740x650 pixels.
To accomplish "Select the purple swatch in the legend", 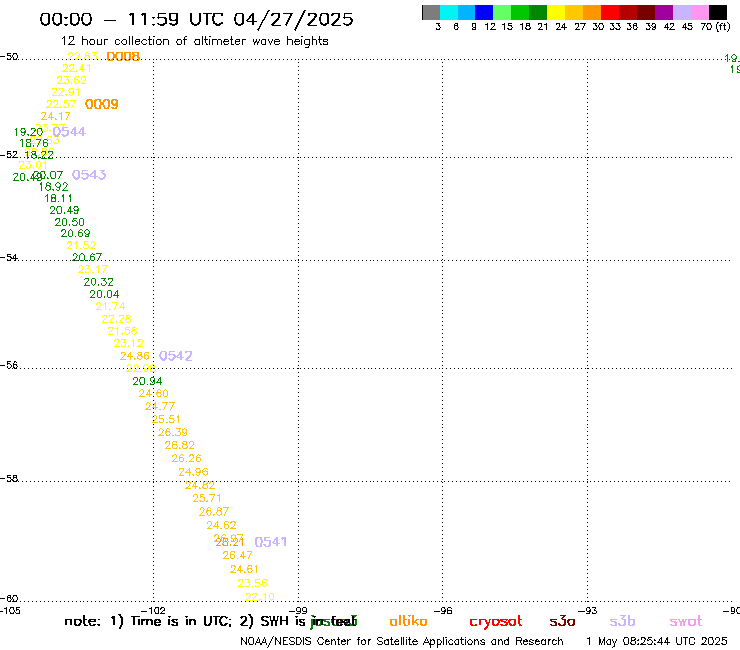I will (x=664, y=12).
